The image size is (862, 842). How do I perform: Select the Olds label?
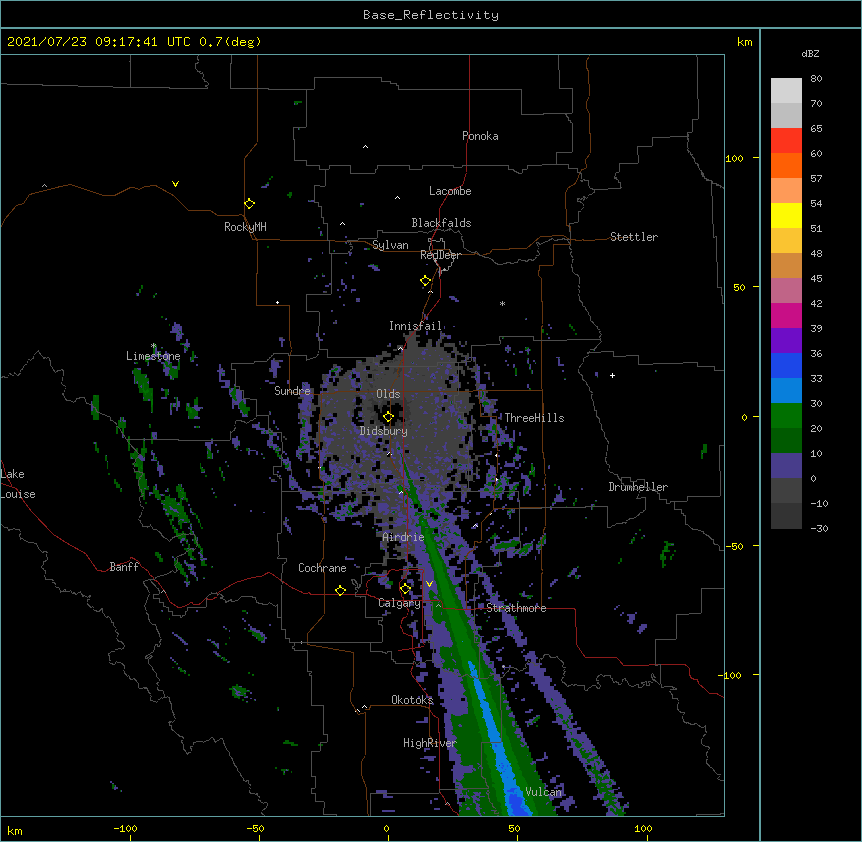click(388, 394)
